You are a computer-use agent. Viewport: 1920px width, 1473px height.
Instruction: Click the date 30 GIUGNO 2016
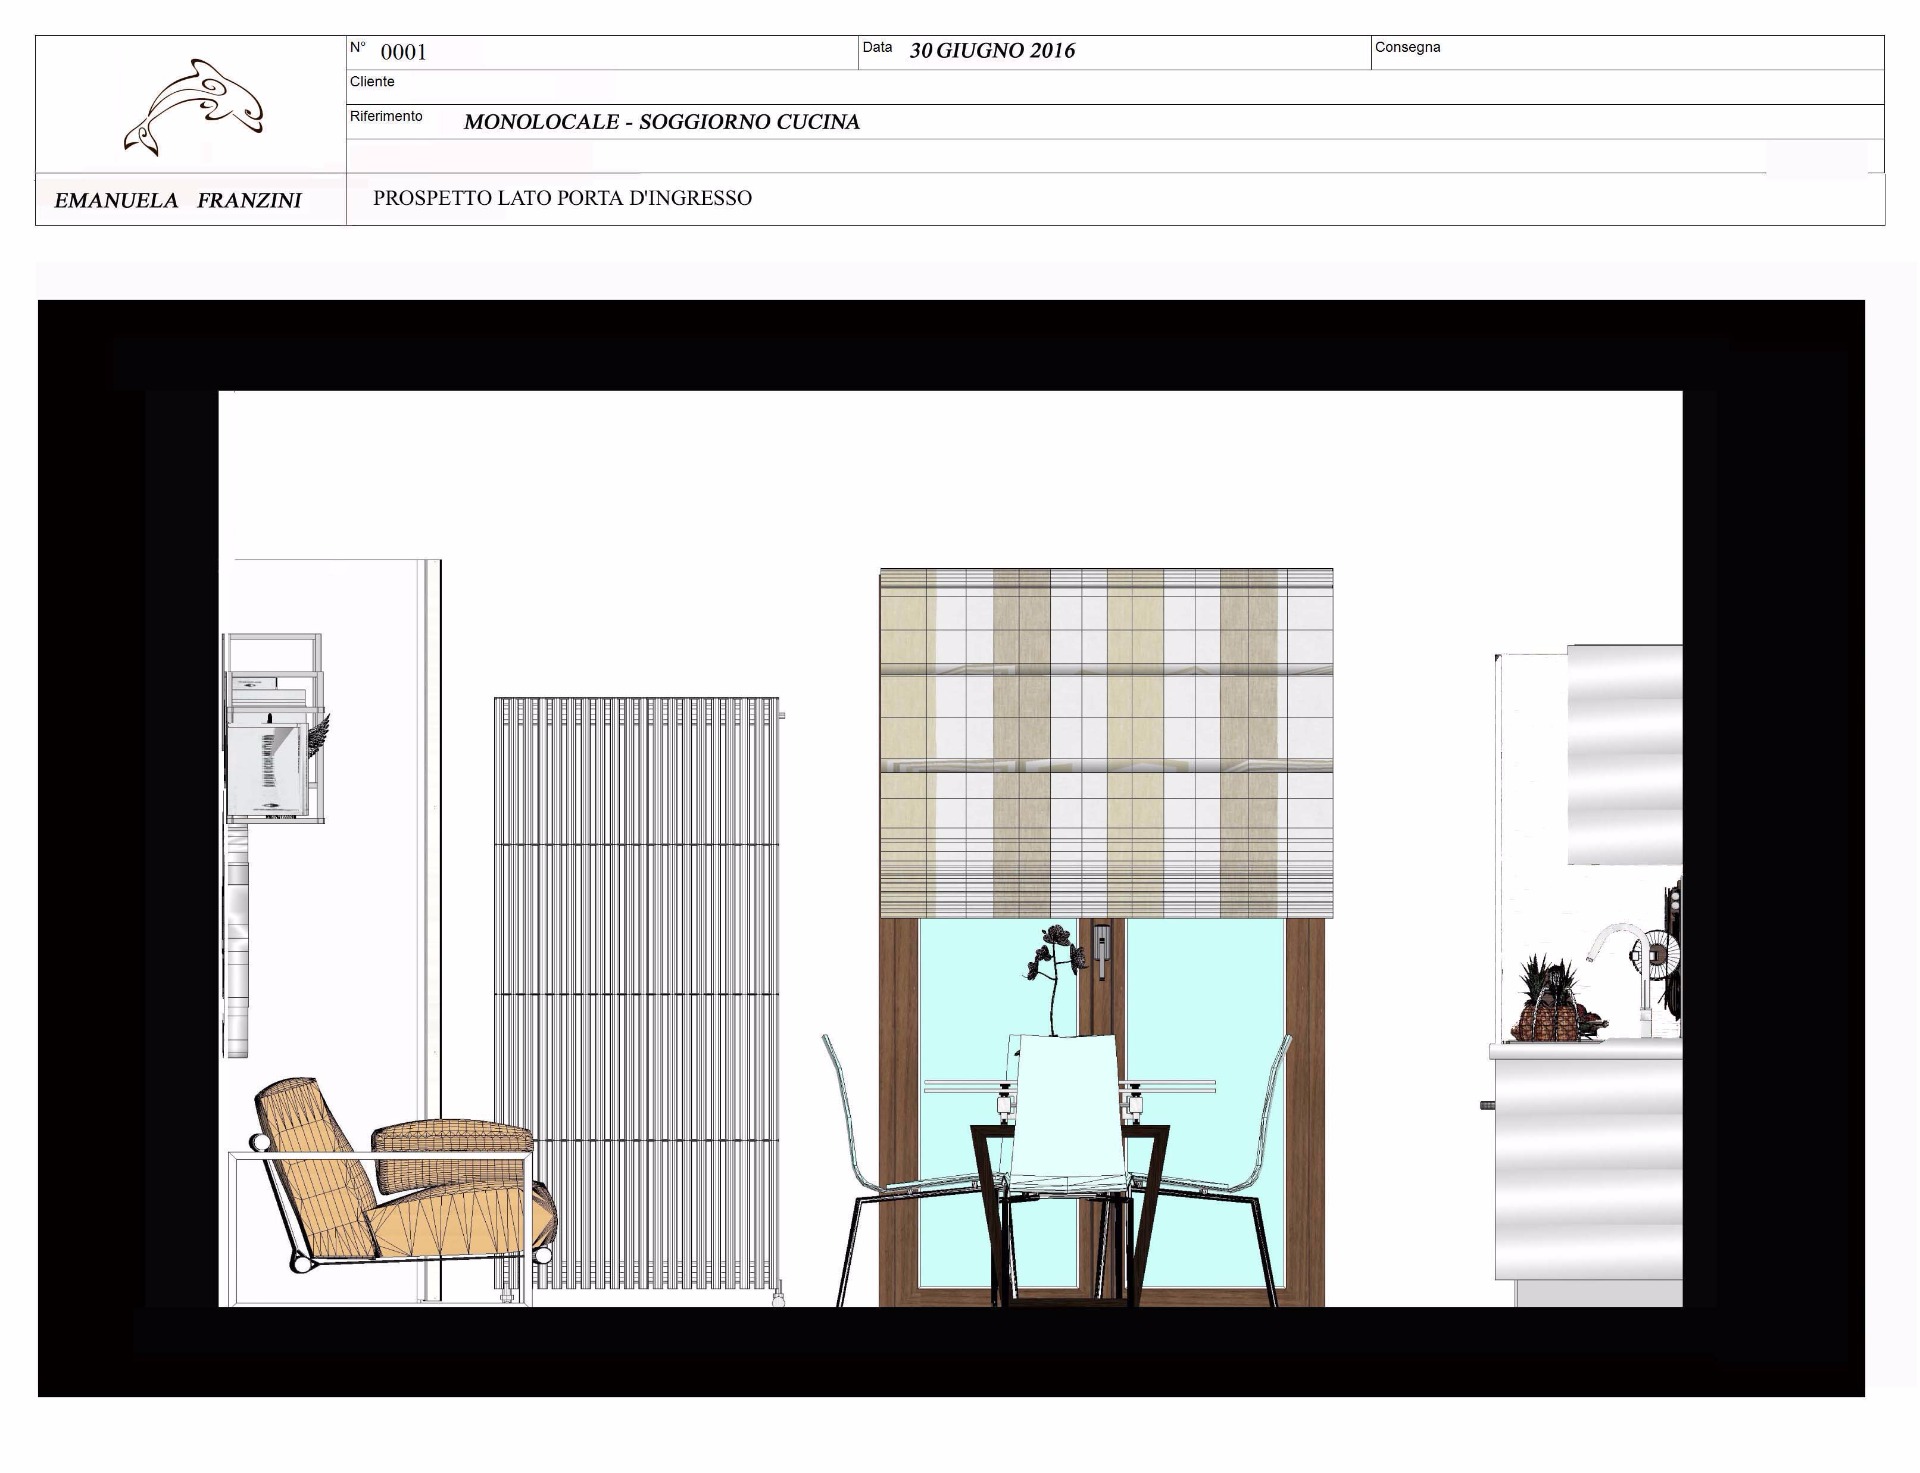(992, 51)
